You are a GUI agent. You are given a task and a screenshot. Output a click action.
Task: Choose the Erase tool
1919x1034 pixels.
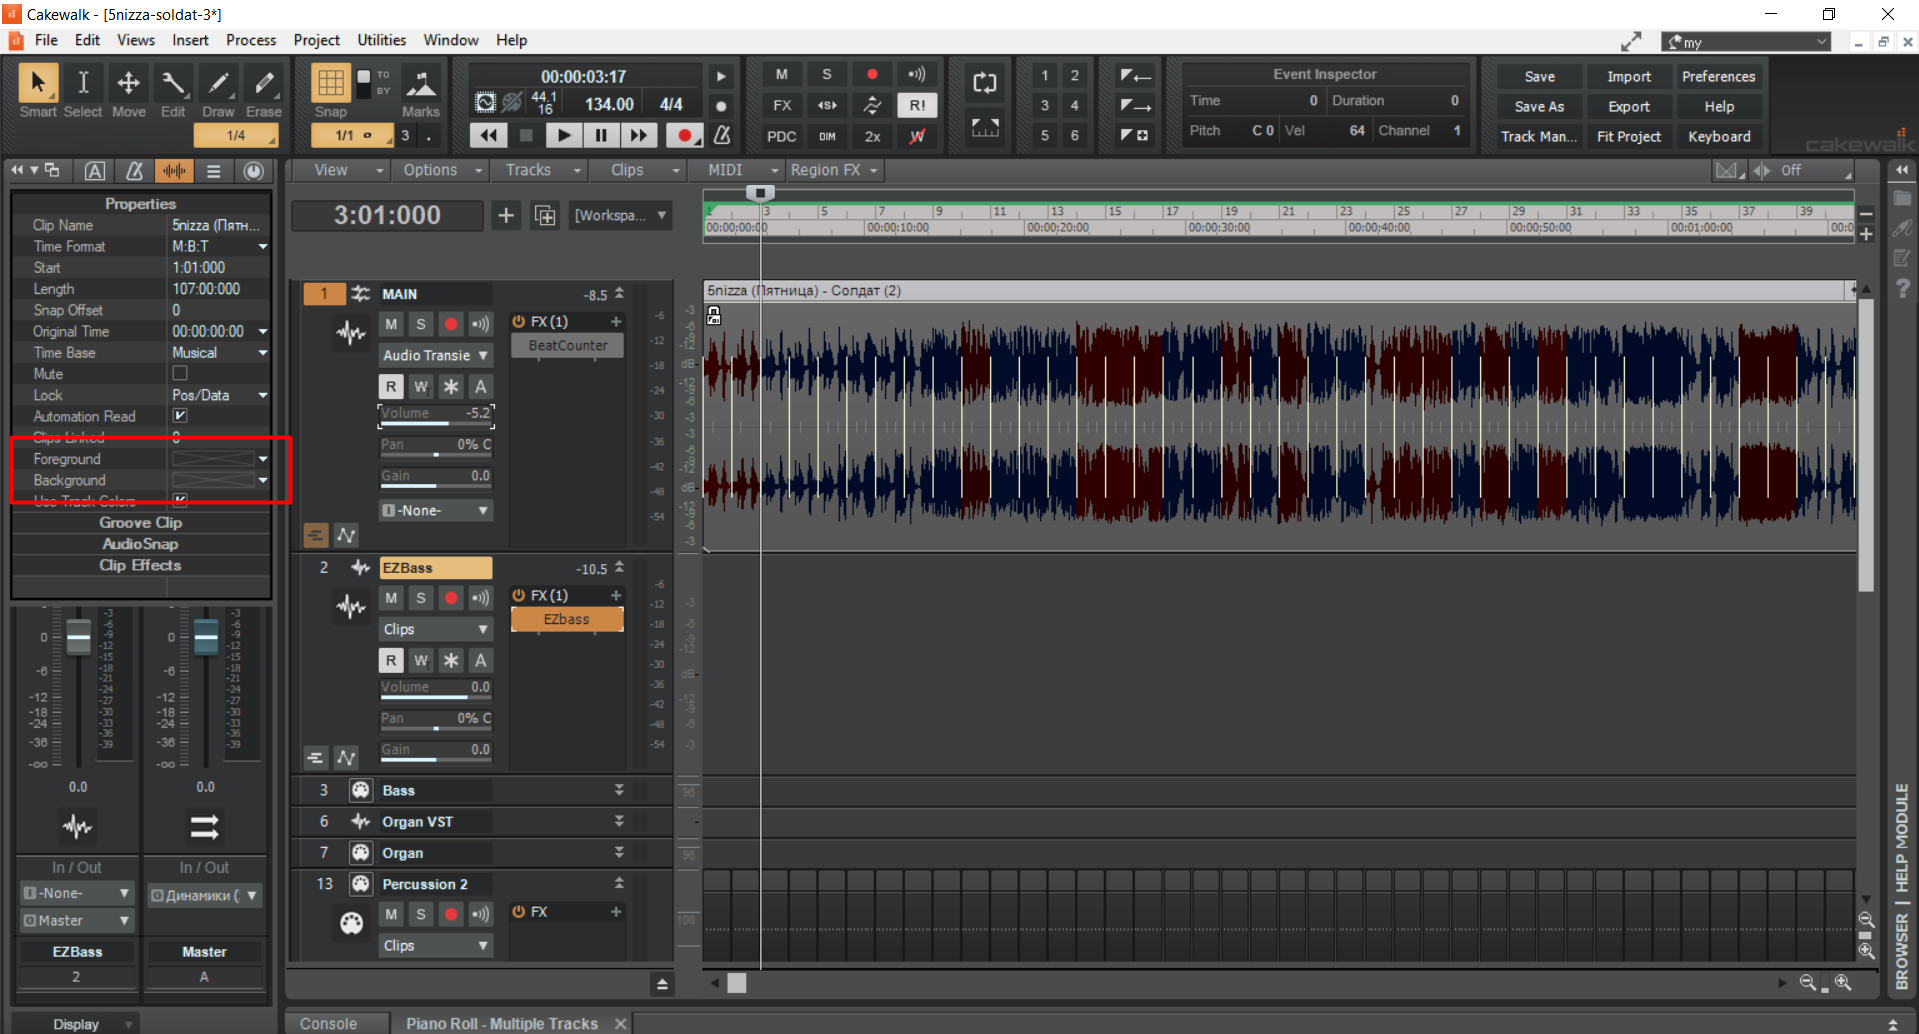click(x=263, y=91)
